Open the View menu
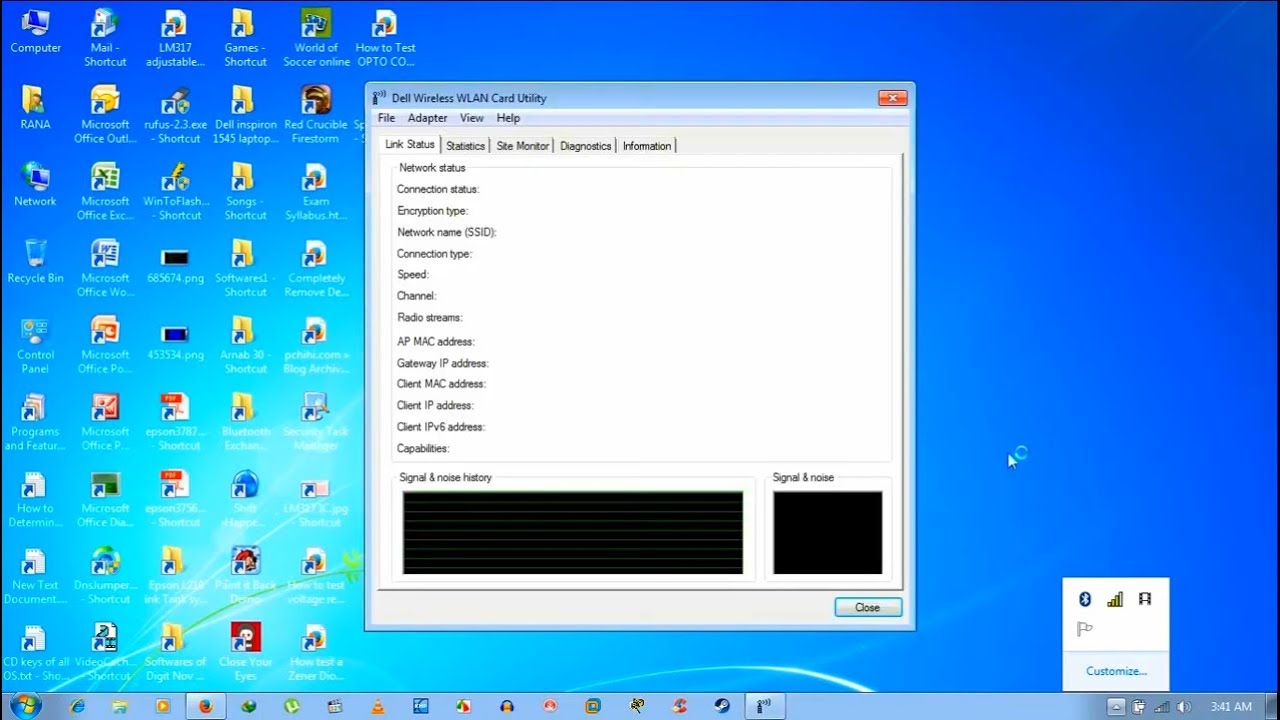Viewport: 1280px width, 720px height. (471, 118)
